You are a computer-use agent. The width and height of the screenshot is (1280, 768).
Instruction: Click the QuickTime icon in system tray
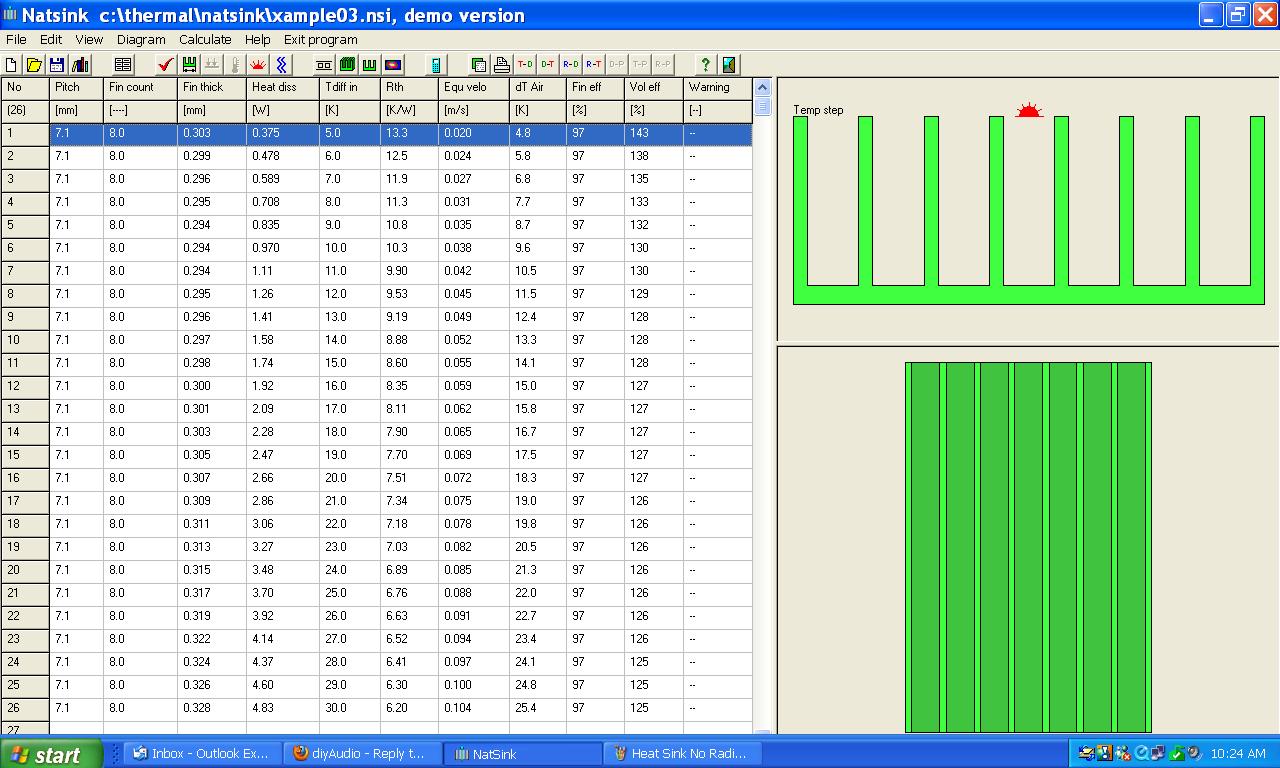(x=1141, y=754)
